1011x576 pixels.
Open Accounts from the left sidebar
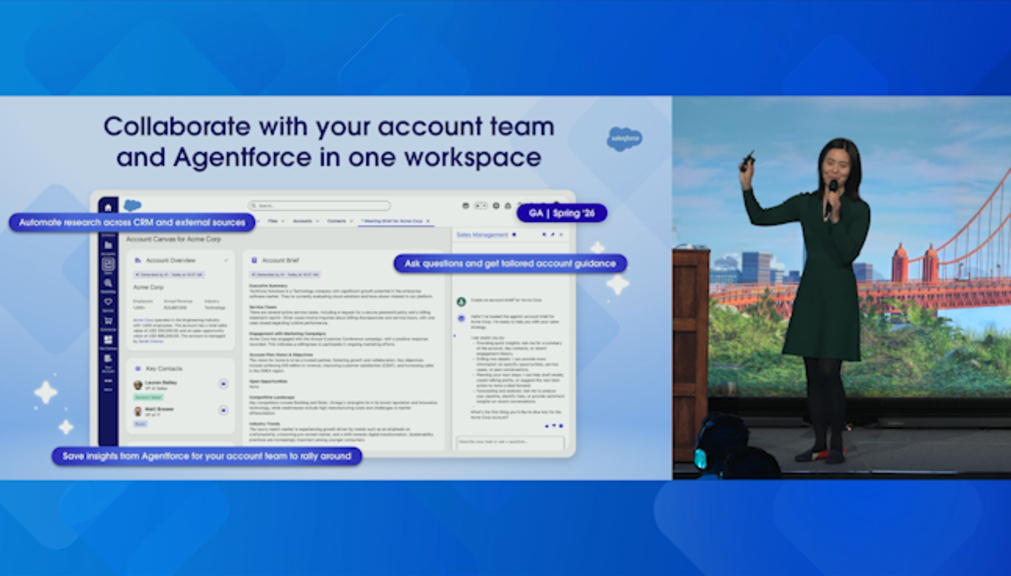pos(108,246)
